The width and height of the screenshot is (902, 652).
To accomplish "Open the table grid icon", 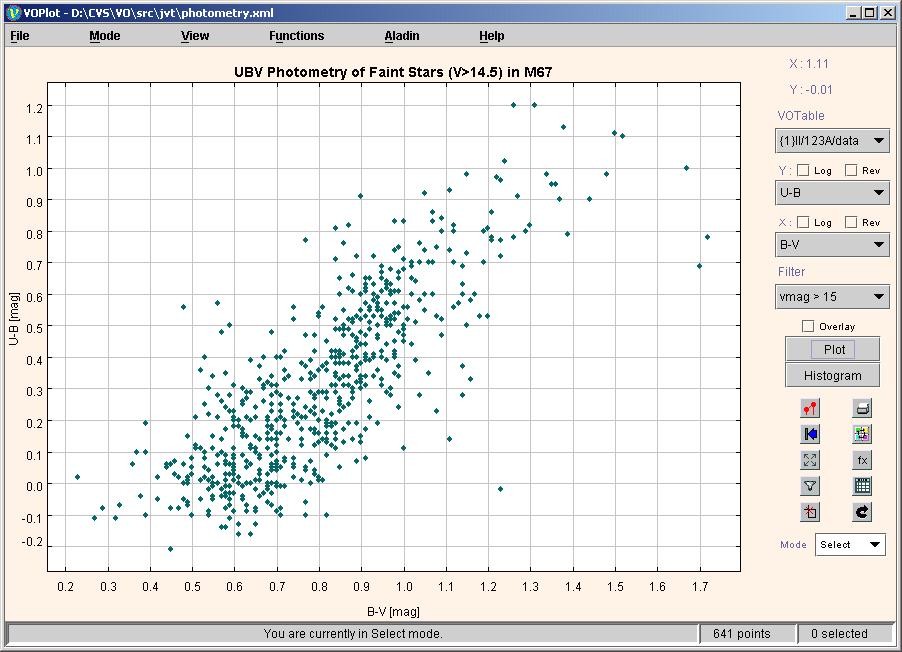I will click(x=862, y=486).
